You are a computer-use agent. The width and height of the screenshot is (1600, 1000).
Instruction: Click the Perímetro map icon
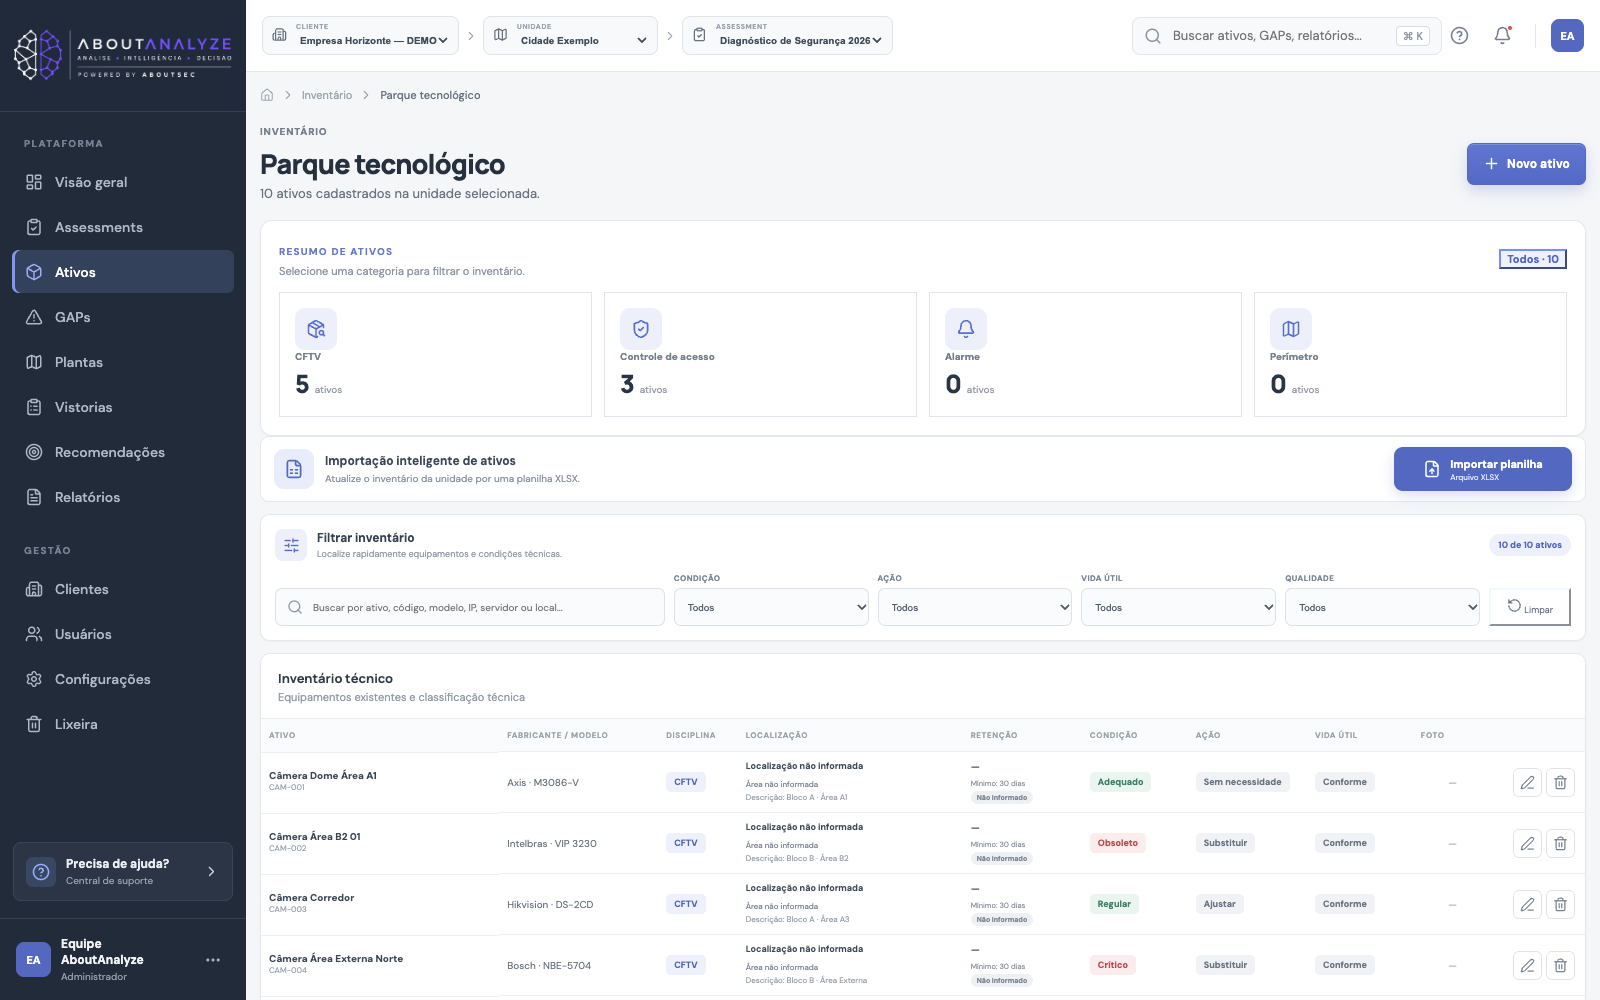(x=1291, y=329)
